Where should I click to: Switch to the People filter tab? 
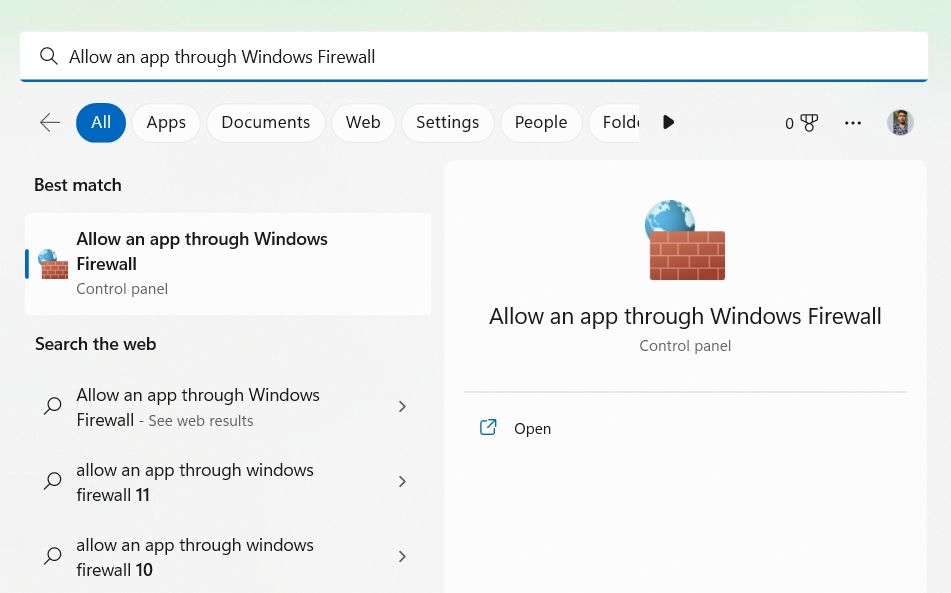coord(541,122)
